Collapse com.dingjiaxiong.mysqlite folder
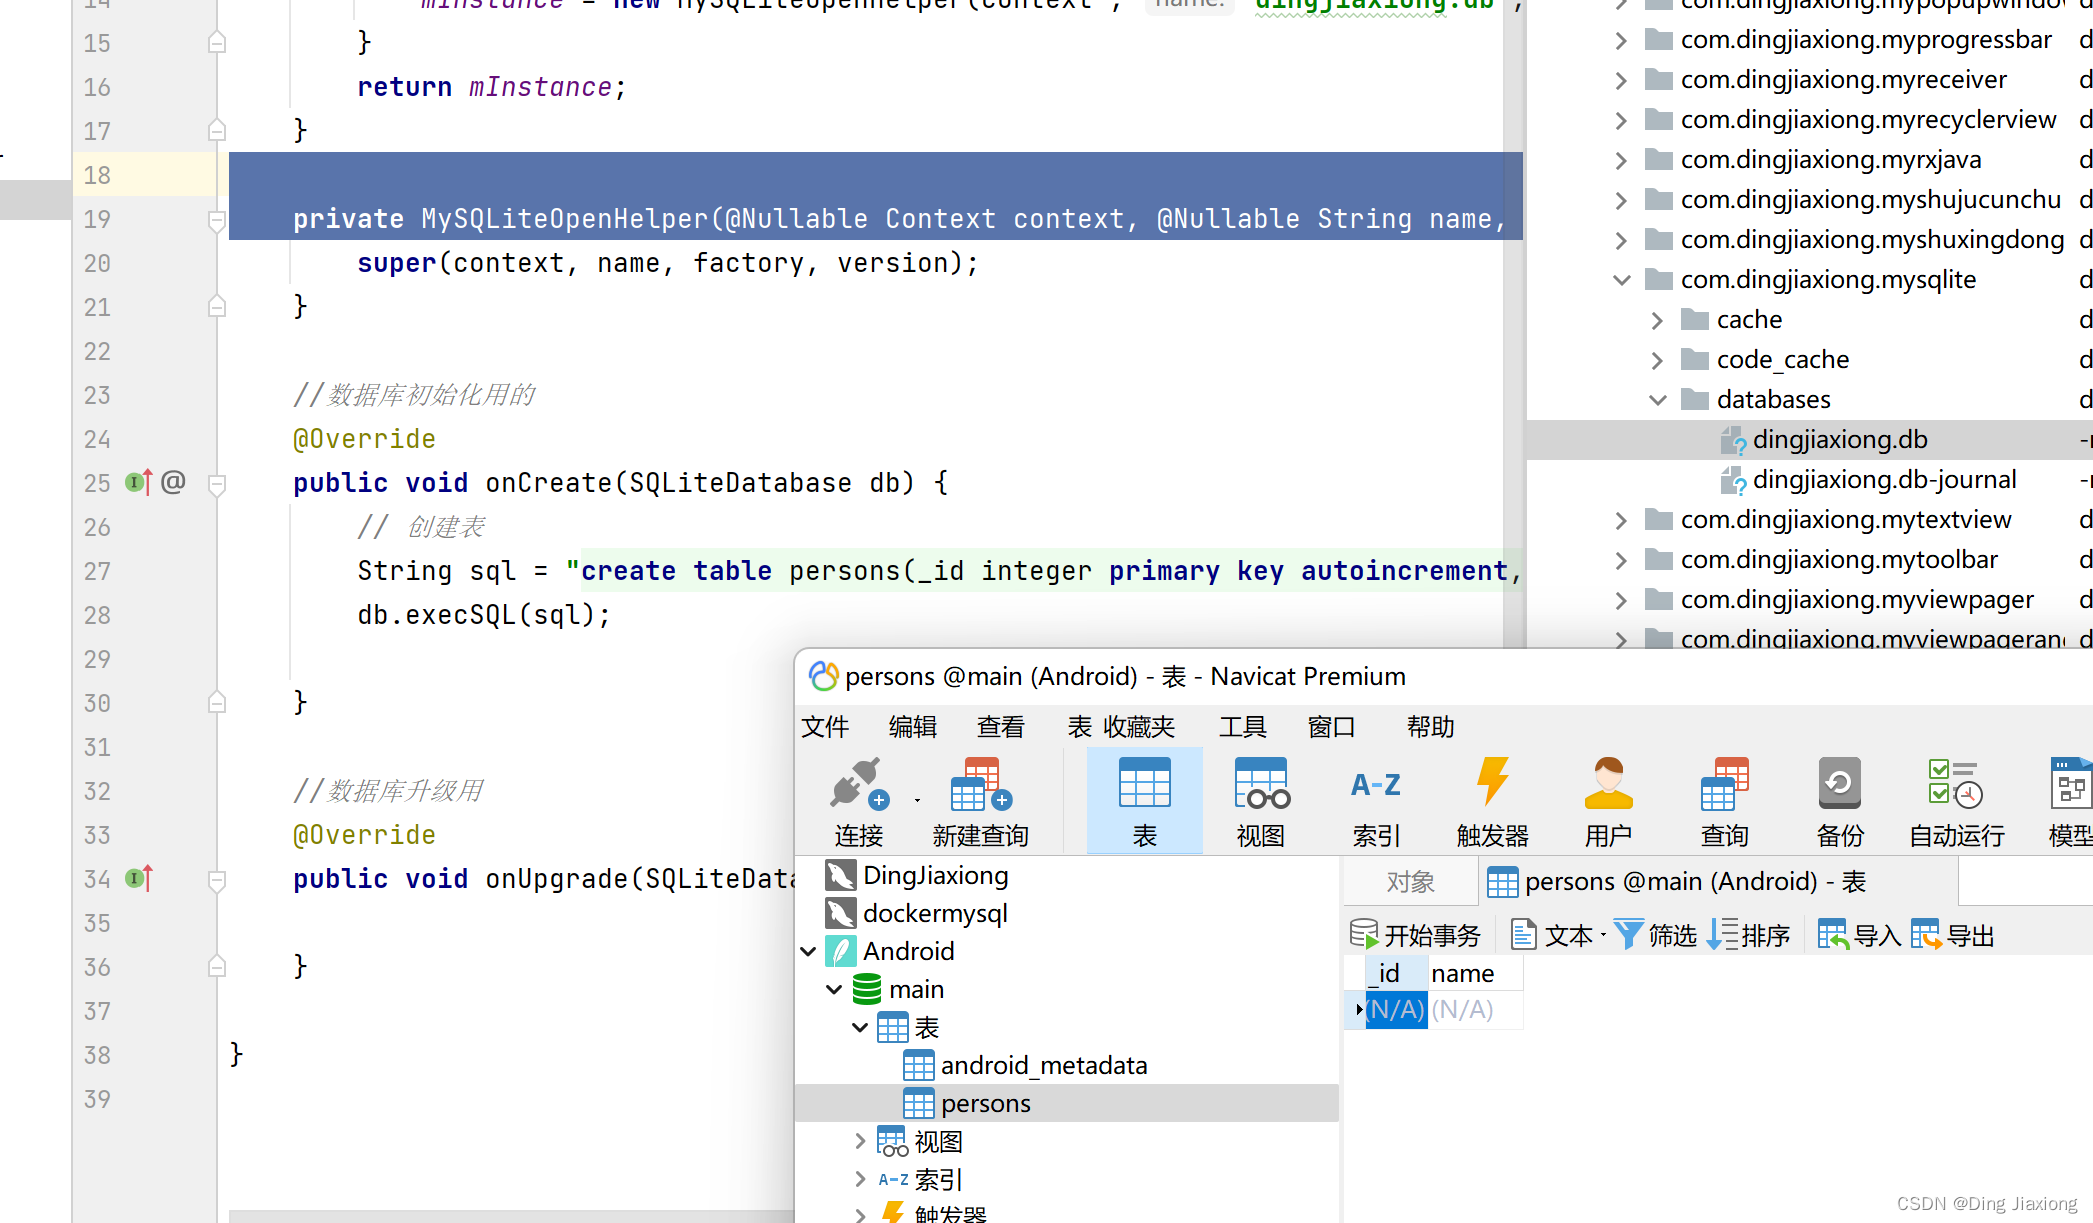Image resolution: width=2093 pixels, height=1223 pixels. pyautogui.click(x=1622, y=280)
